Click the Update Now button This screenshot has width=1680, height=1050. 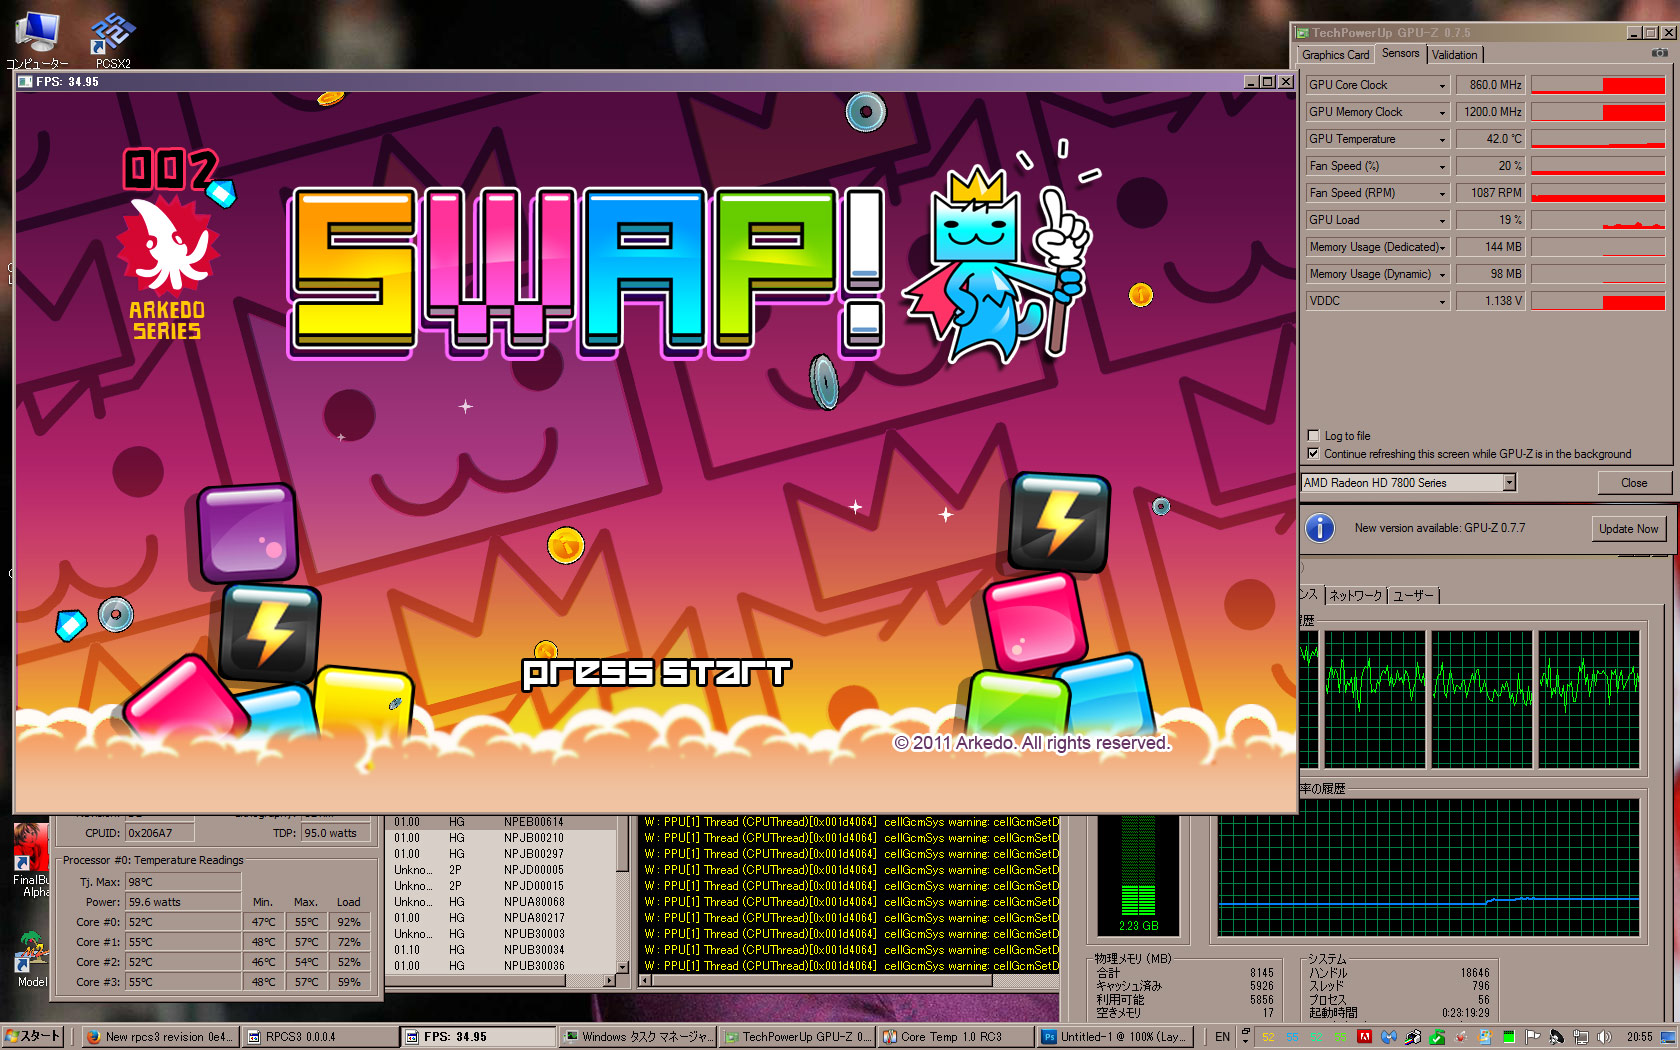click(x=1628, y=529)
